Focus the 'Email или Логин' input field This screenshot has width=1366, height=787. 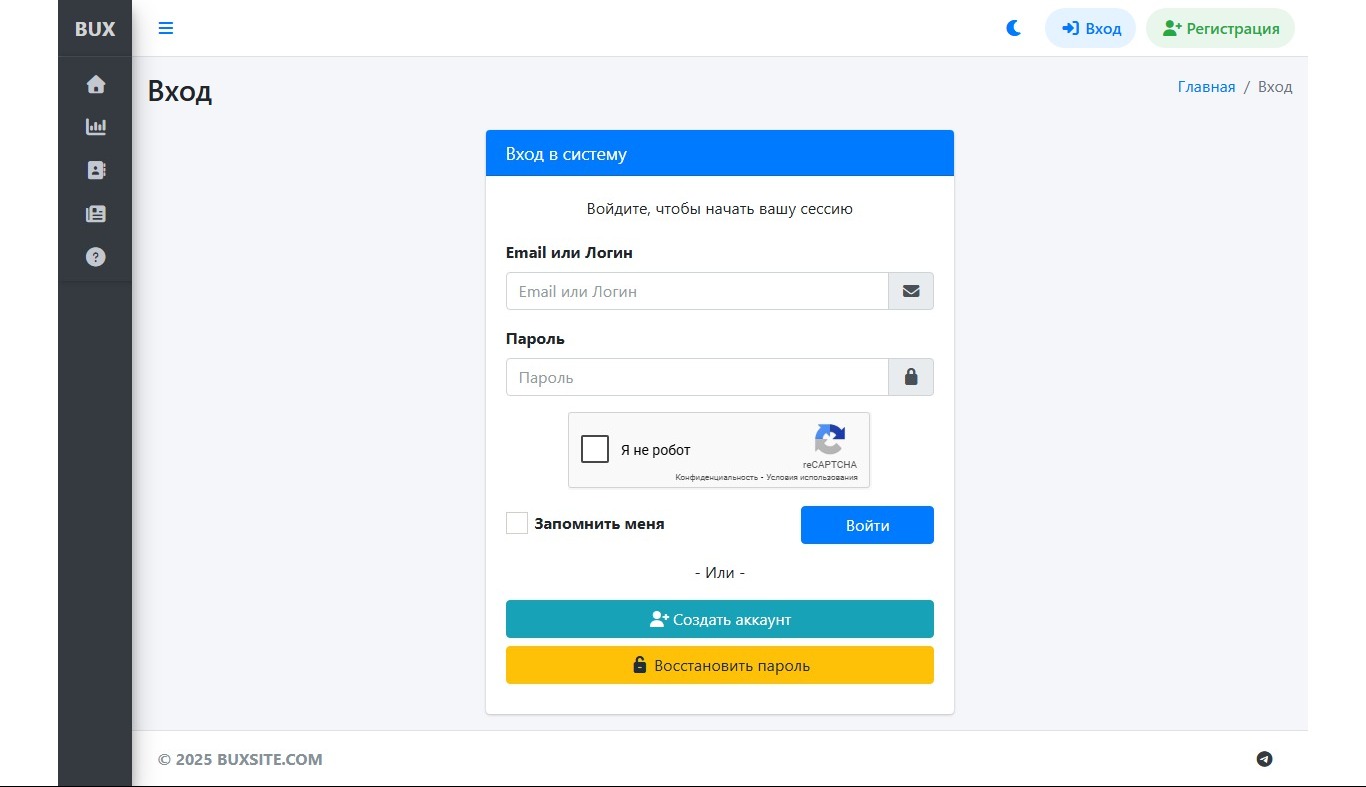tap(697, 291)
